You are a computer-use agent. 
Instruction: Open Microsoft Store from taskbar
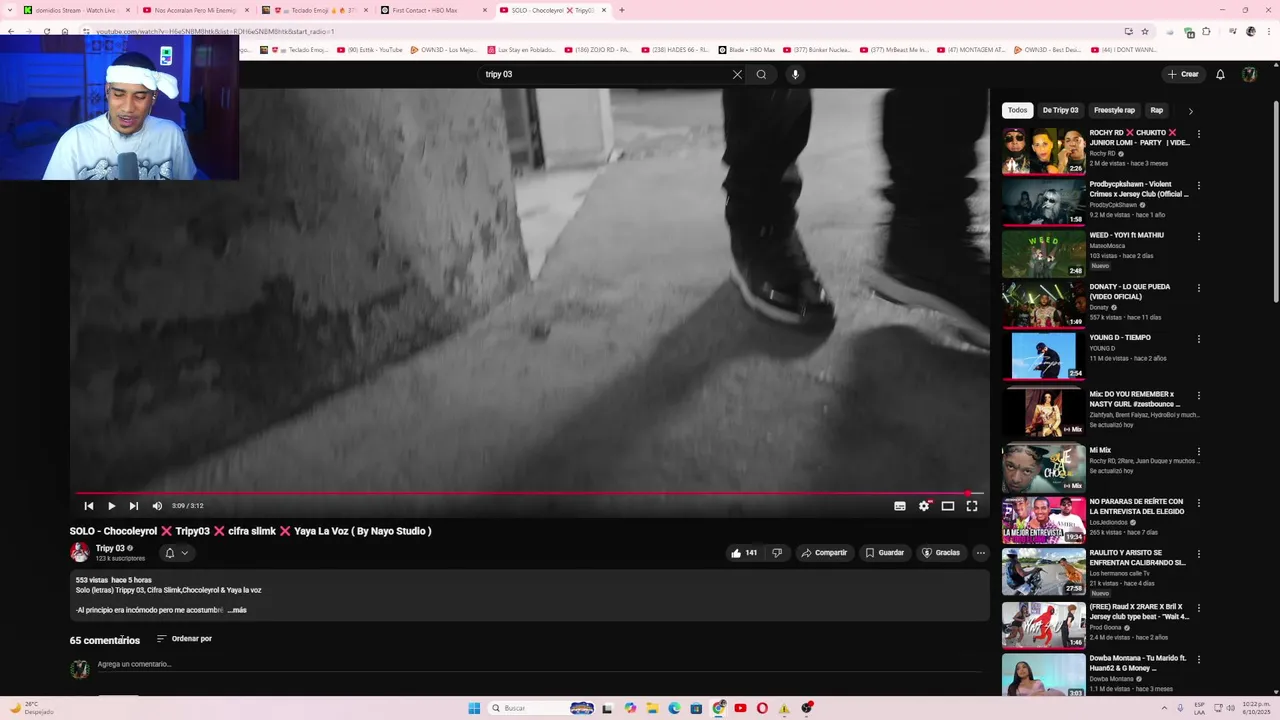pos(696,708)
